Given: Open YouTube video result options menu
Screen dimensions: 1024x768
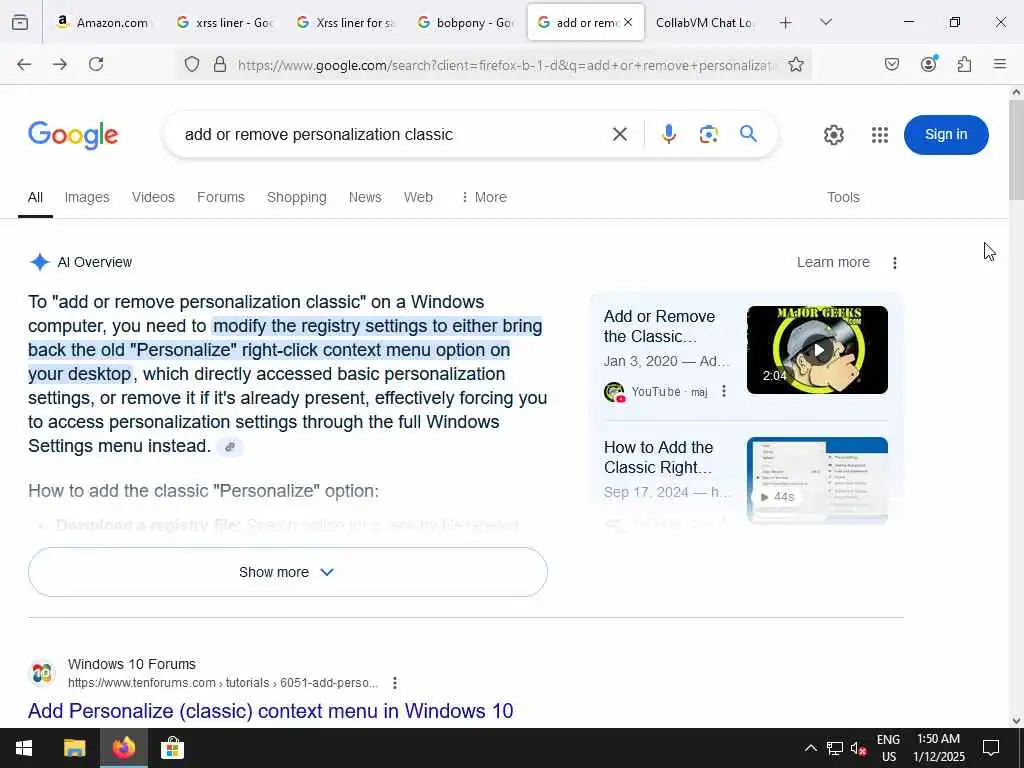Looking at the screenshot, I should pos(724,391).
